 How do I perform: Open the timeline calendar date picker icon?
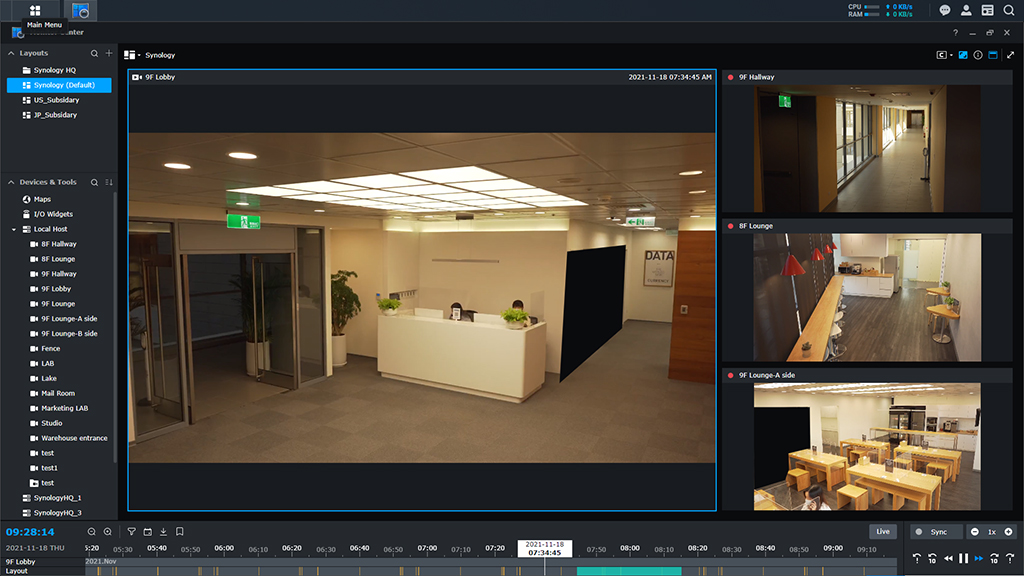point(147,532)
